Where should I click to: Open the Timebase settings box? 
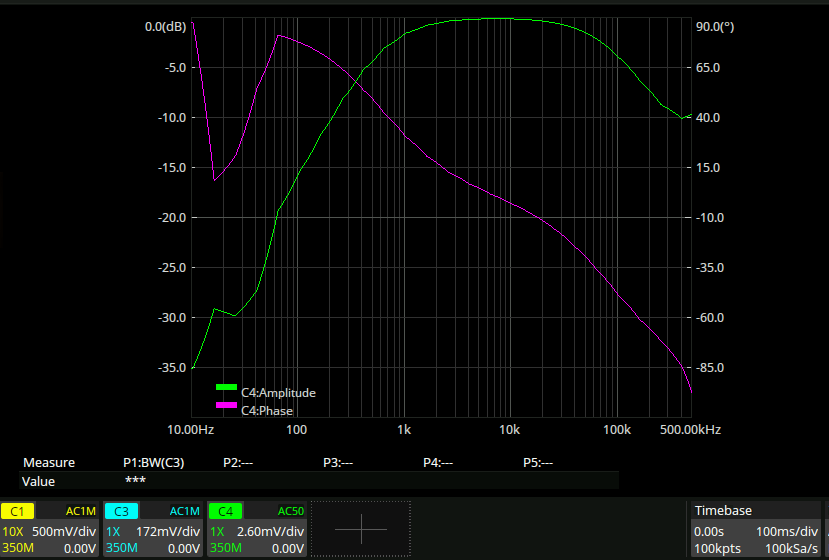tap(758, 529)
